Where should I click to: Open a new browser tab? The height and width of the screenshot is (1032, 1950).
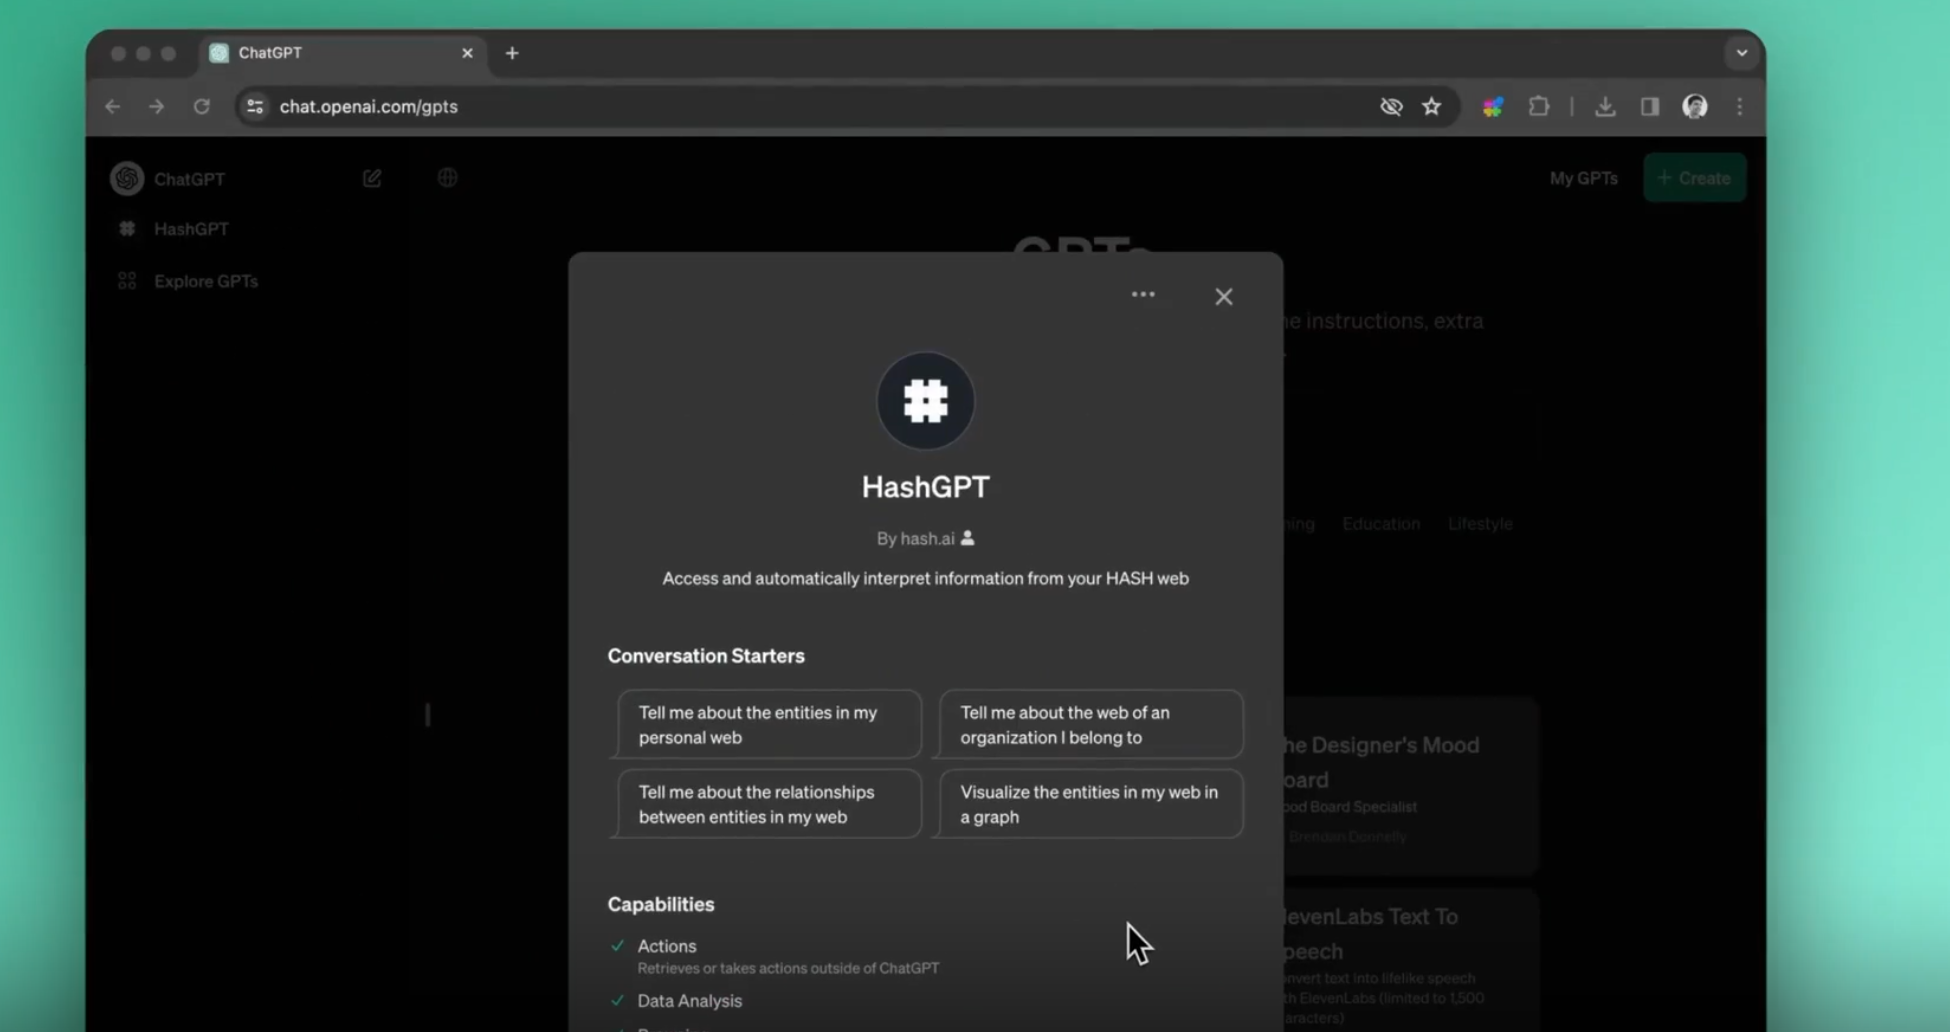click(512, 53)
